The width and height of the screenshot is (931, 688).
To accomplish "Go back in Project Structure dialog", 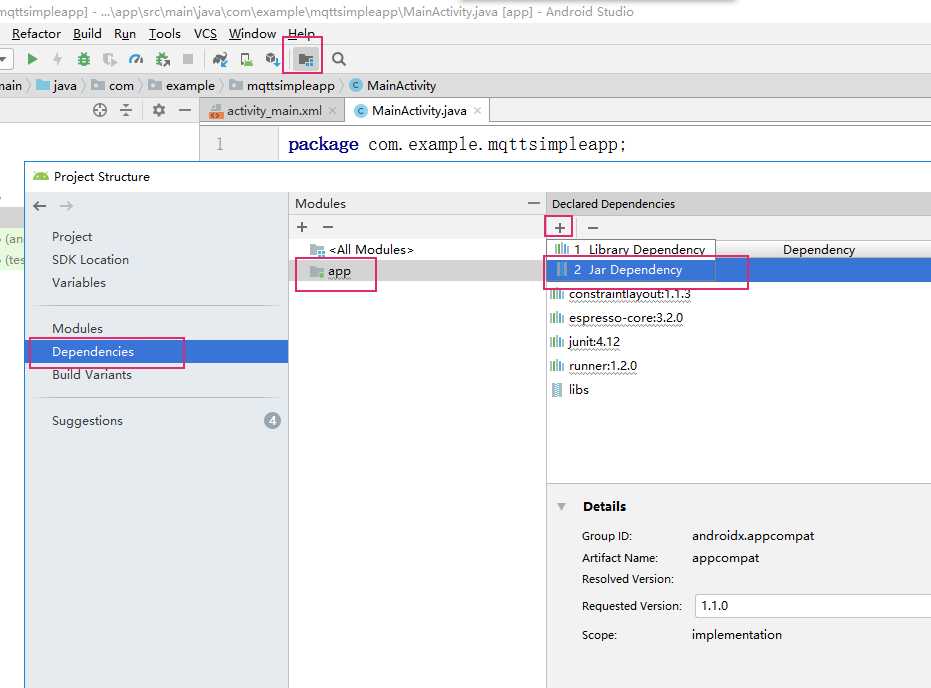I will point(40,206).
